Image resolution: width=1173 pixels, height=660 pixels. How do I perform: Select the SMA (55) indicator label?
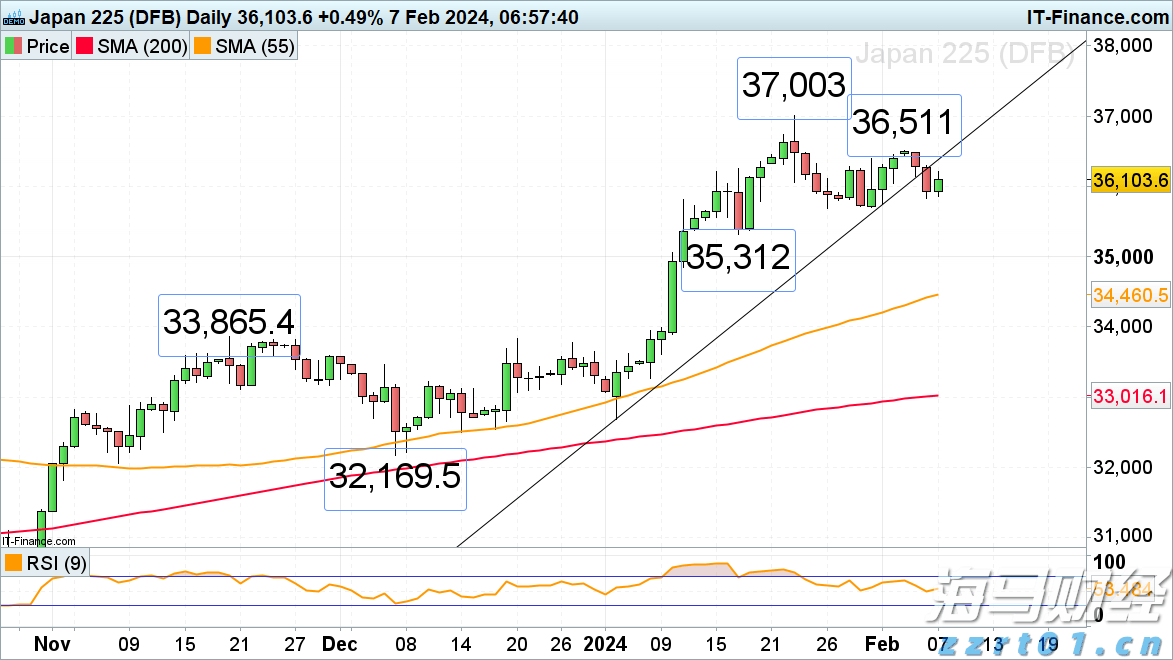255,47
